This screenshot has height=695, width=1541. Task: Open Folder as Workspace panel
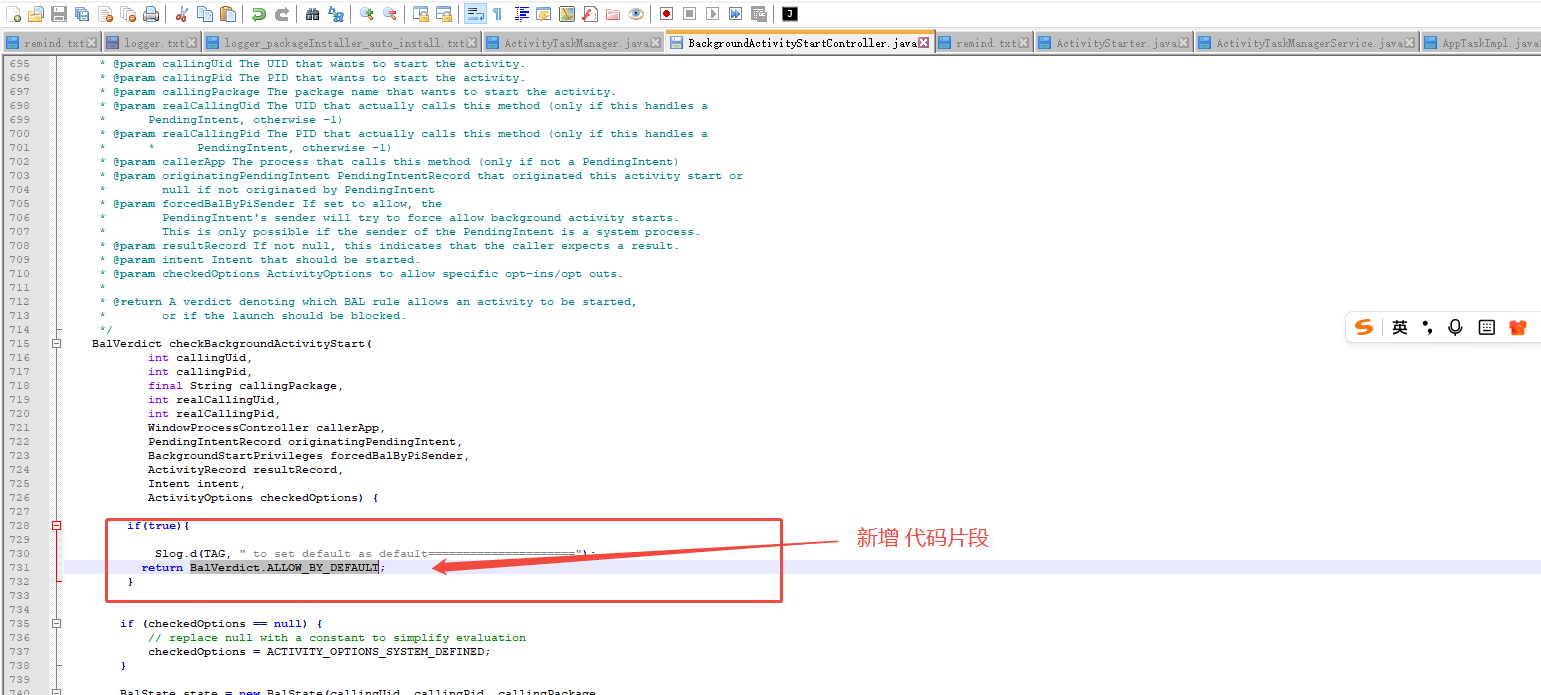[612, 14]
